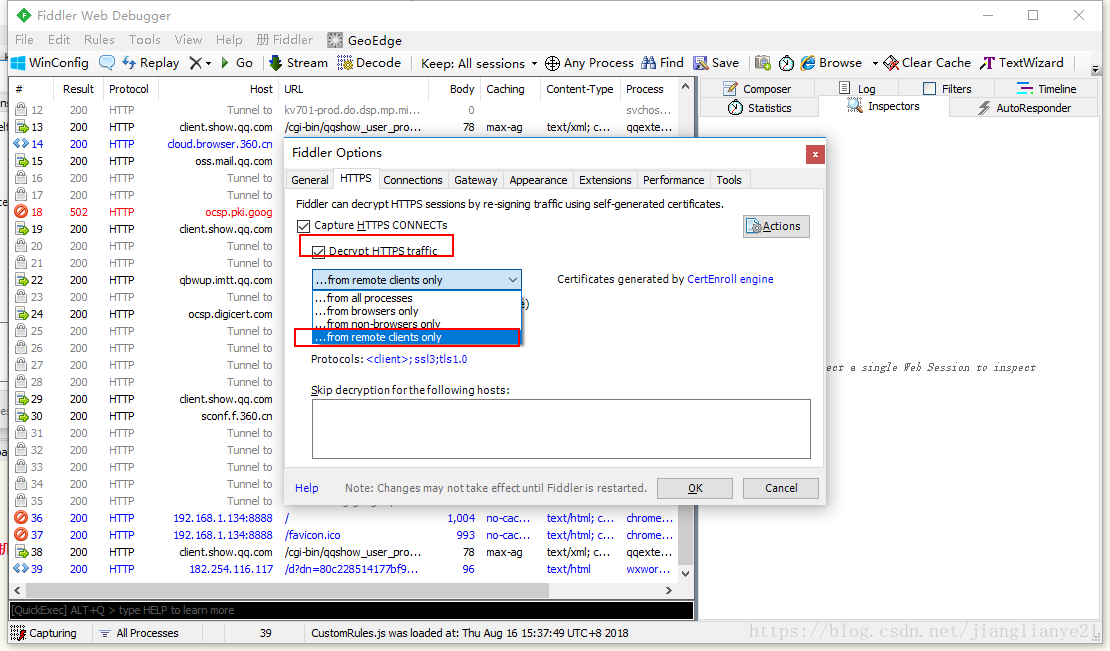The image size is (1110, 651).
Task: Switch to the Composer tab
Action: coord(757,88)
